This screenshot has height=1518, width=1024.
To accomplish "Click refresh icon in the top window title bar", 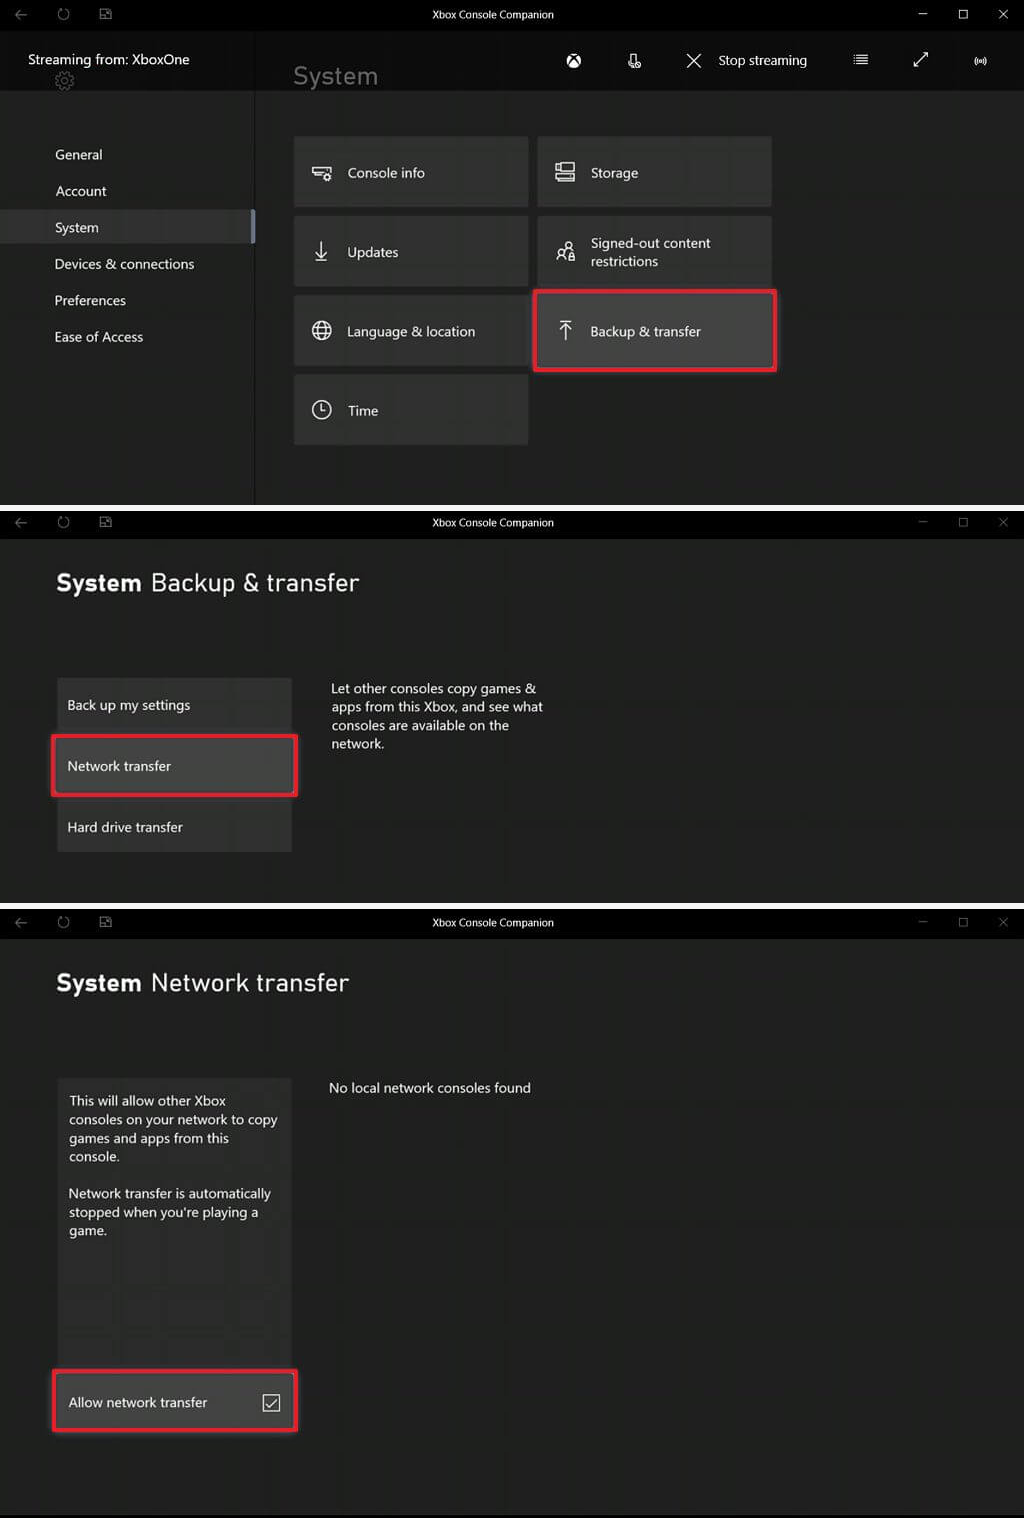I will 63,14.
